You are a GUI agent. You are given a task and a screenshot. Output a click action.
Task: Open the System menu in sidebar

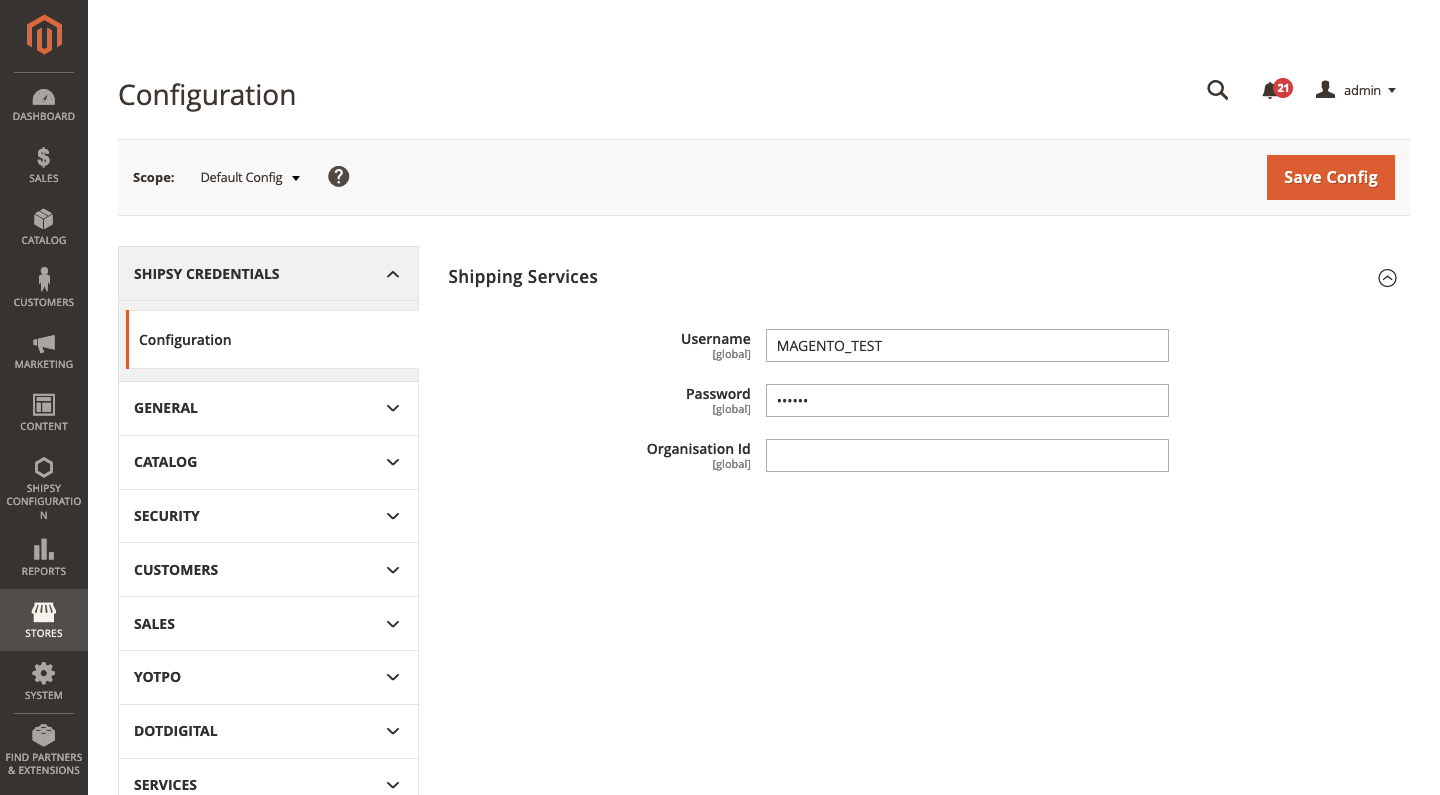[44, 681]
